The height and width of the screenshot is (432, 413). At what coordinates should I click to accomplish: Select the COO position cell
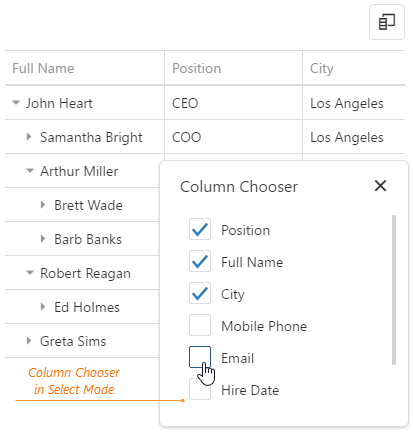point(233,137)
